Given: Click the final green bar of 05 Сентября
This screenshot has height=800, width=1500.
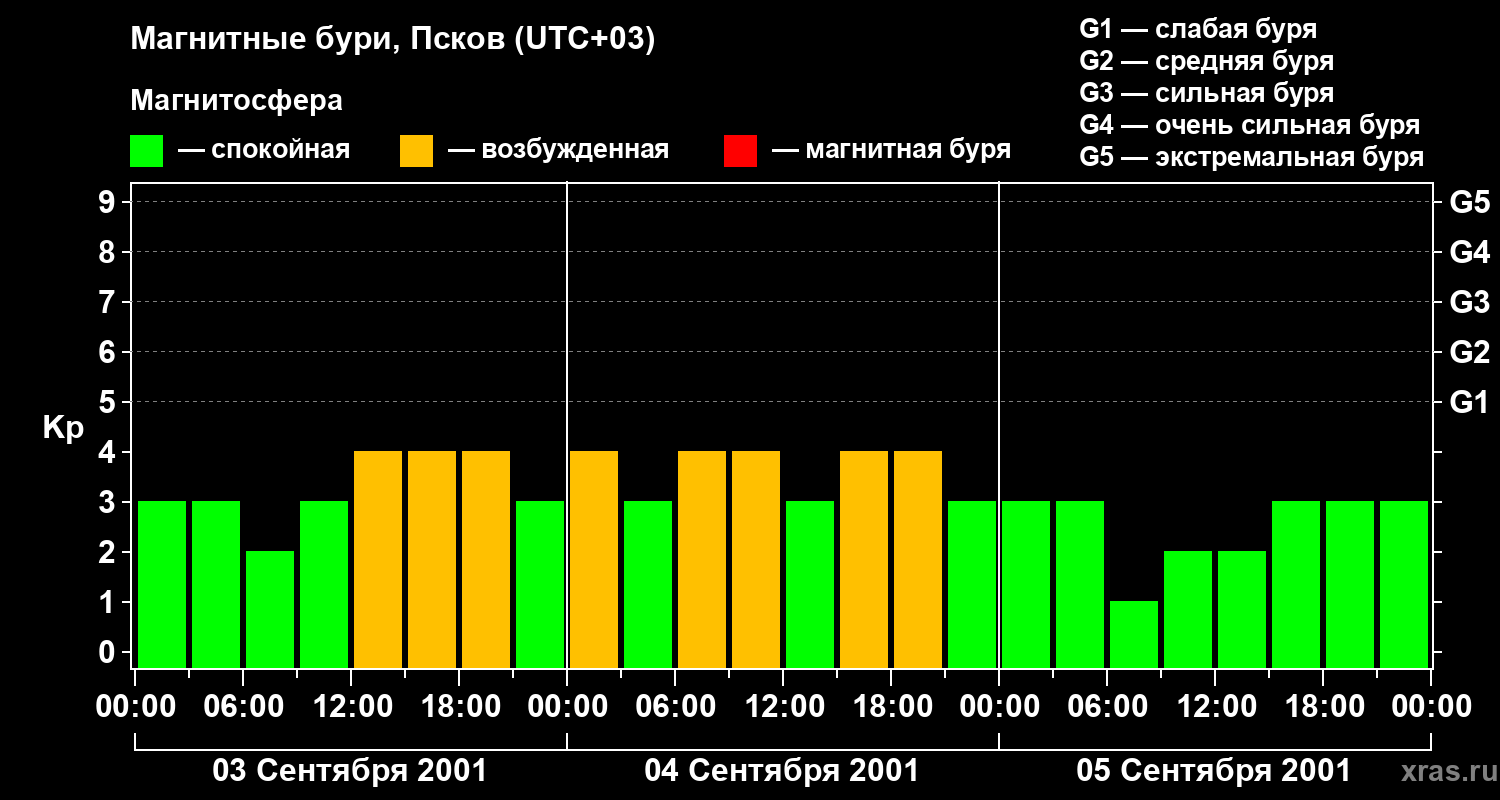Looking at the screenshot, I should [x=1404, y=584].
